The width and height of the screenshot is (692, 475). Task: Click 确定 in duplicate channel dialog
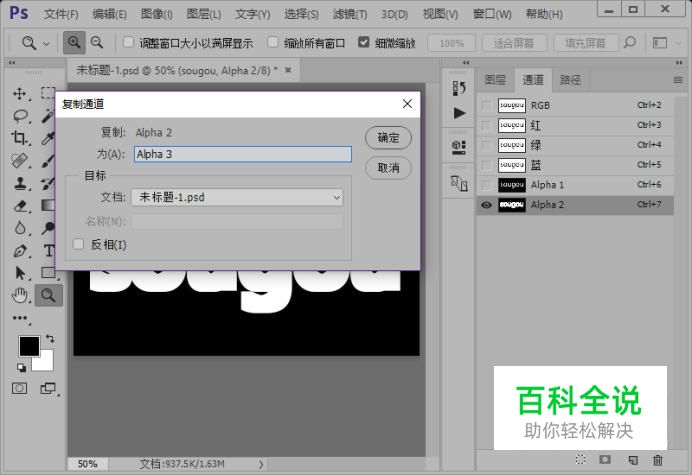(388, 138)
